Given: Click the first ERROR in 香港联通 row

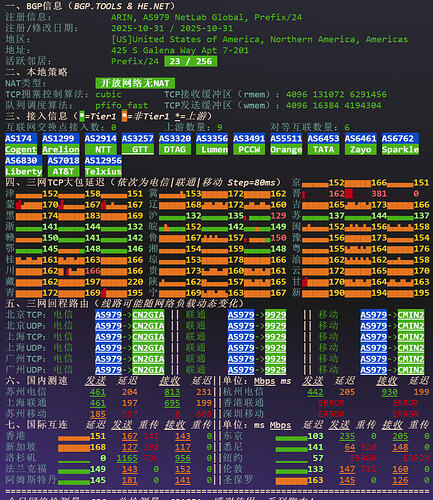Looking at the screenshot, I should tap(331, 403).
